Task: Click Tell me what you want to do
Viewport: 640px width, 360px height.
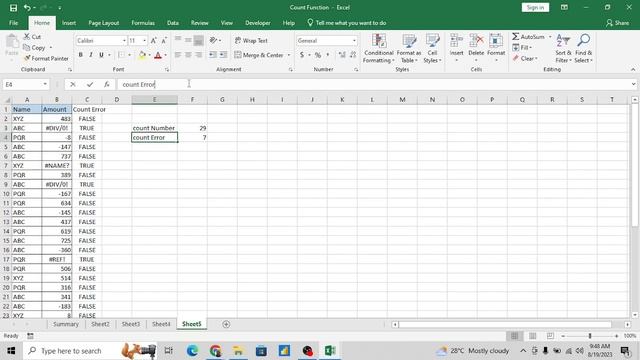Action: tap(347, 23)
